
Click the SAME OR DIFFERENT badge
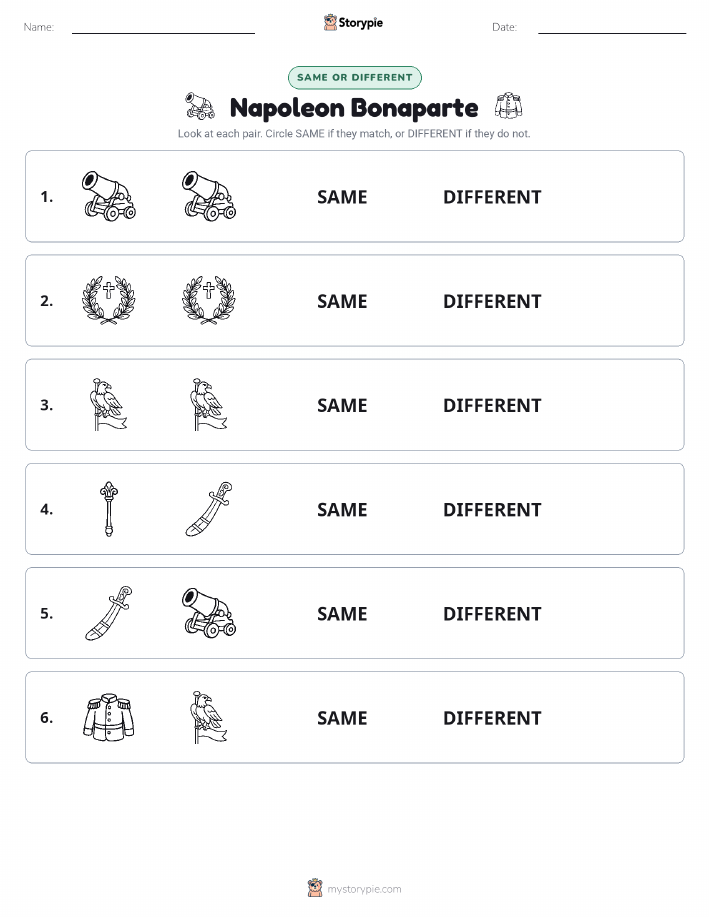[x=354, y=77]
